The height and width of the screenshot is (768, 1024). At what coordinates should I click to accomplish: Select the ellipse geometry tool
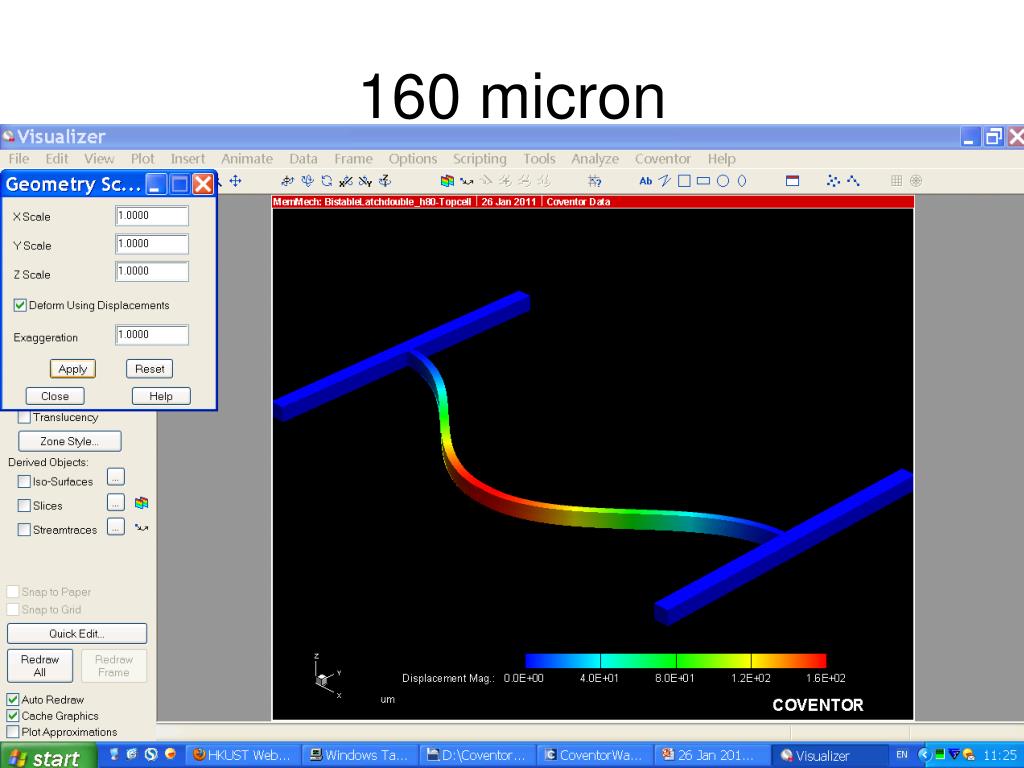(742, 181)
